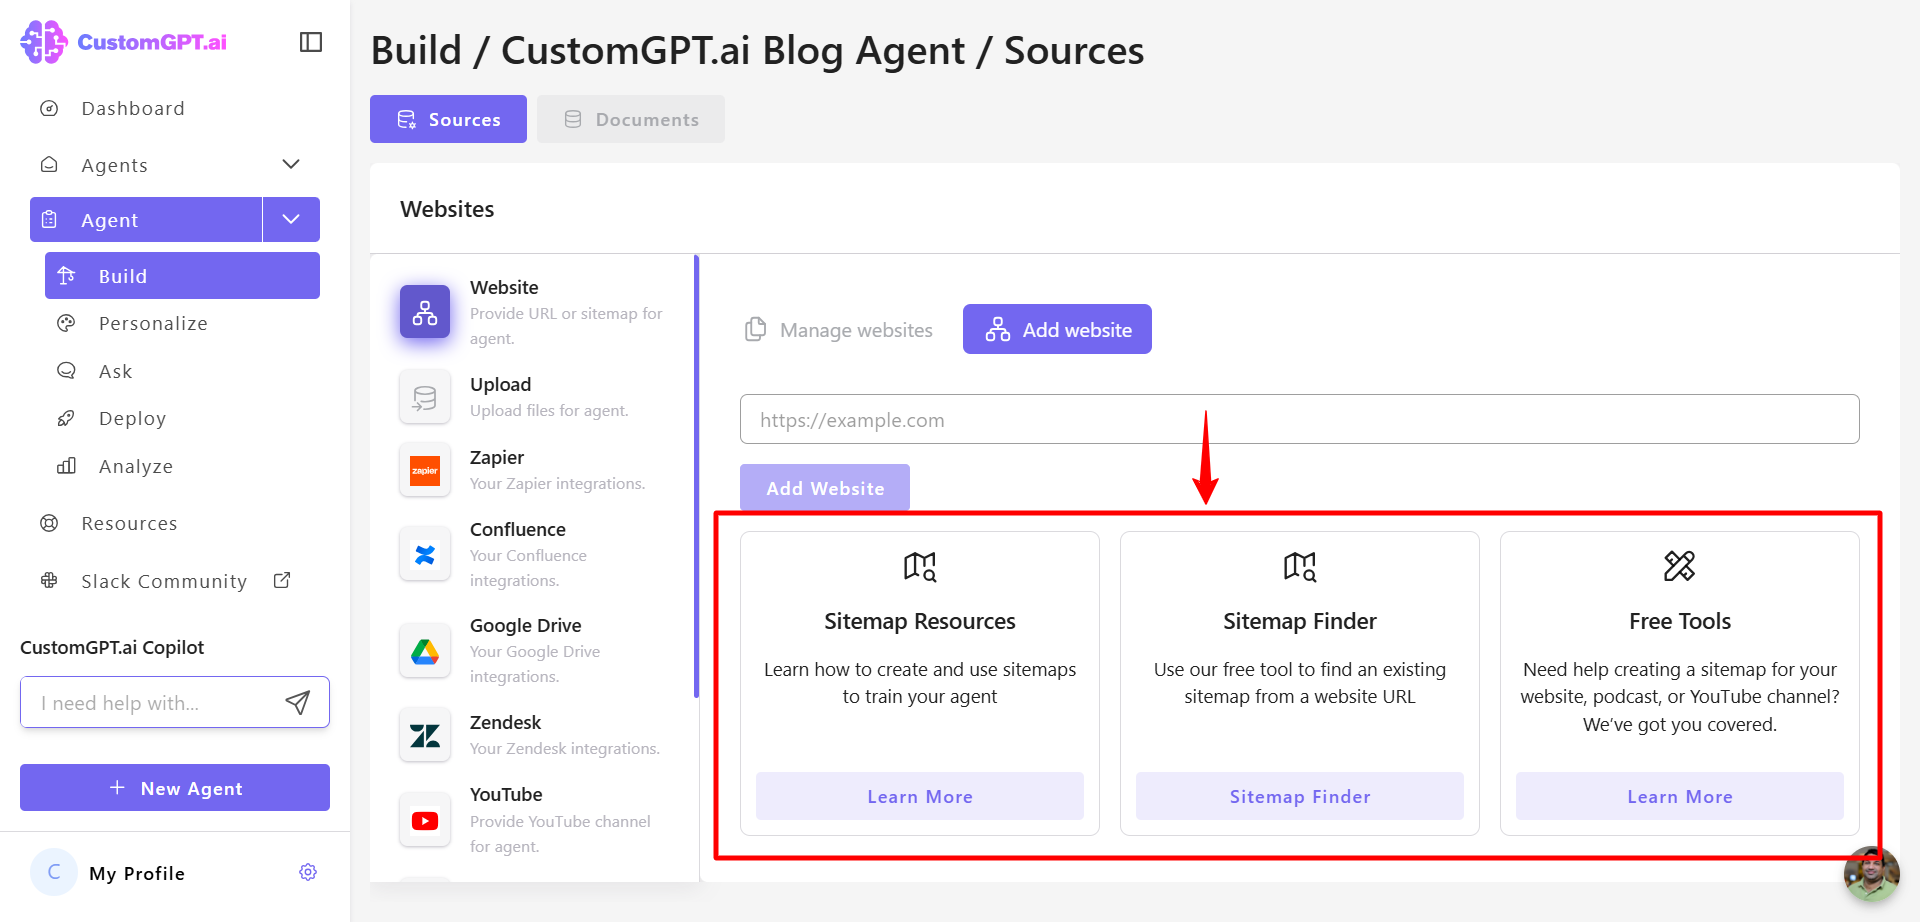
Task: Click the source list vertical scrollbar
Action: [x=696, y=476]
